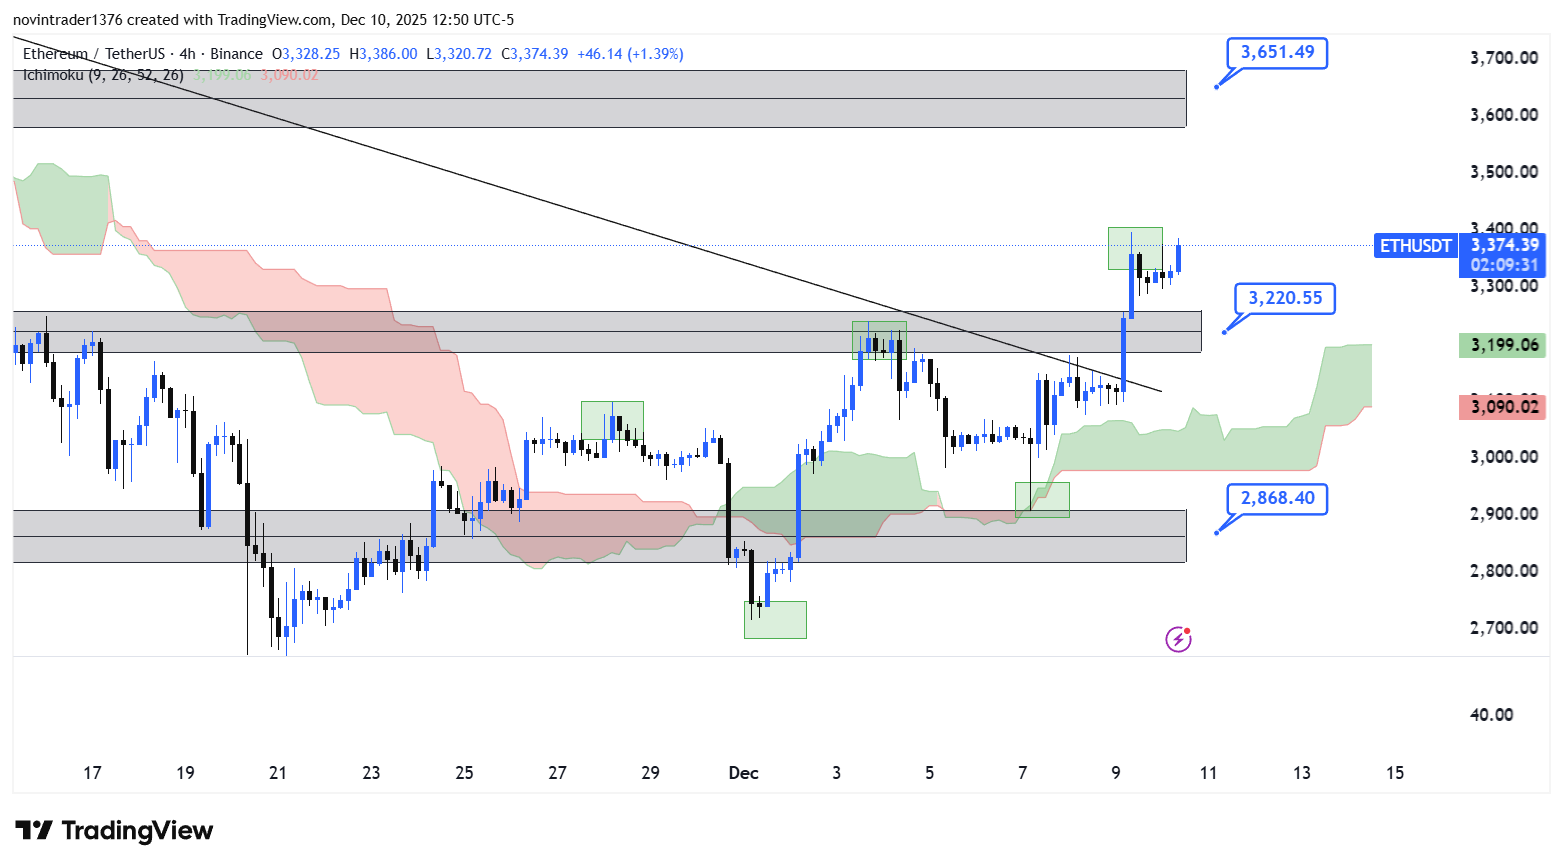Click the green 3,199.06 Ichimoku price tag
The width and height of the screenshot is (1563, 868).
(x=1502, y=346)
